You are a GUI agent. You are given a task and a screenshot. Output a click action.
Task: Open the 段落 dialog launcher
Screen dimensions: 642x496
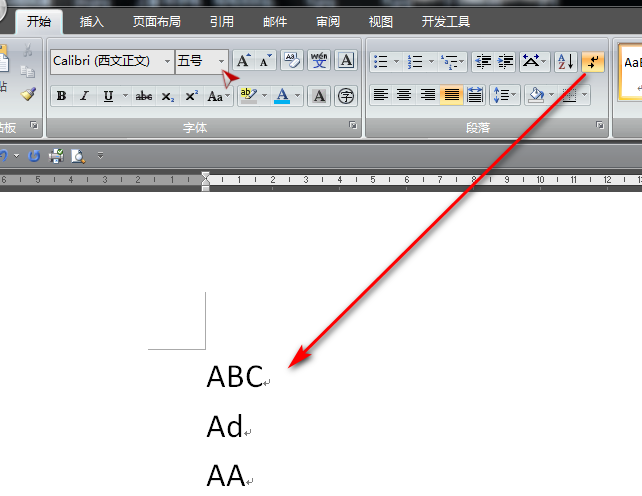pyautogui.click(x=600, y=125)
